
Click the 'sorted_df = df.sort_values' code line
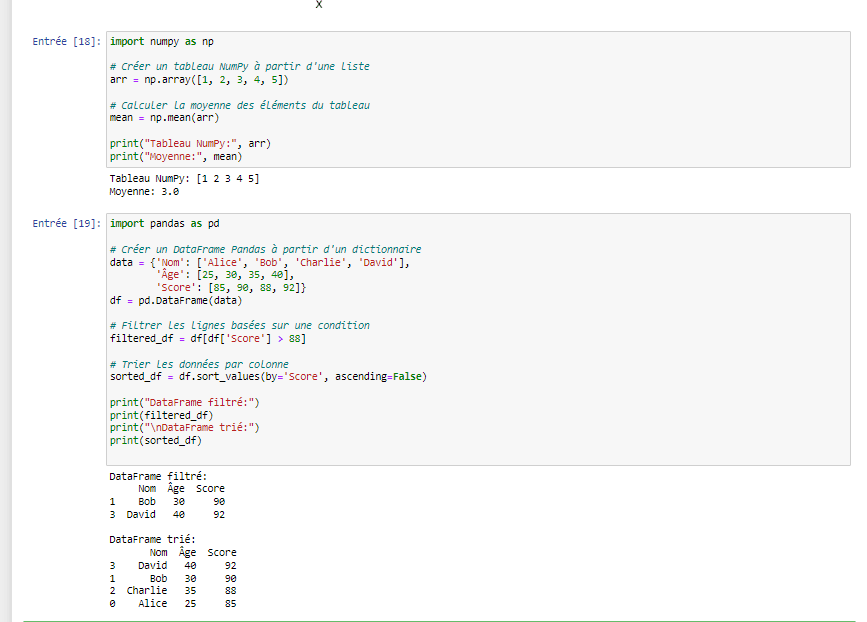click(x=267, y=376)
